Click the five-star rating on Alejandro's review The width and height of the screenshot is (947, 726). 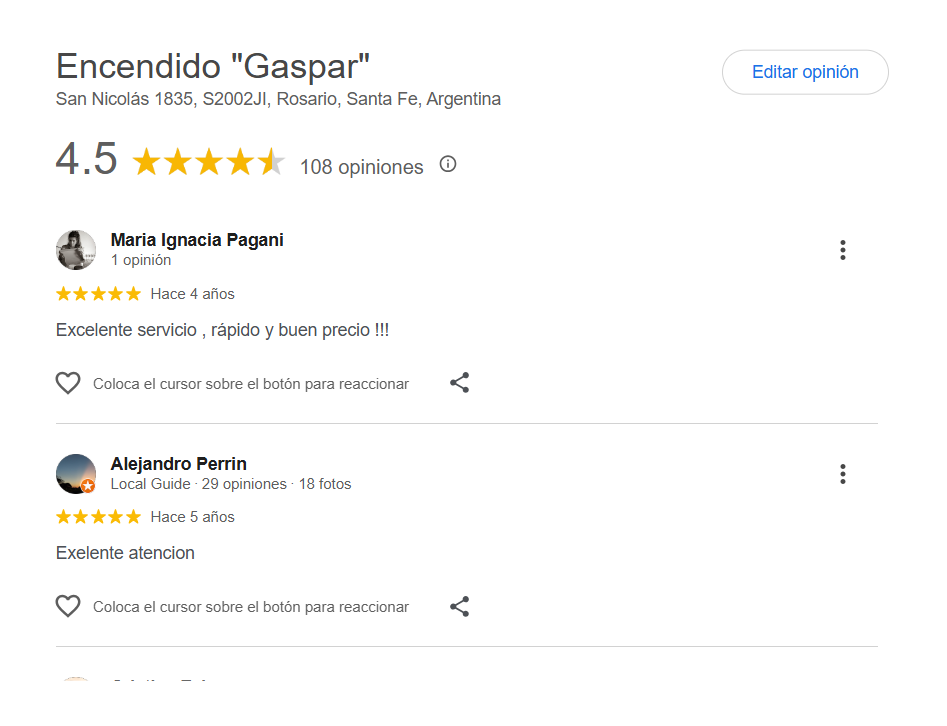point(98,517)
